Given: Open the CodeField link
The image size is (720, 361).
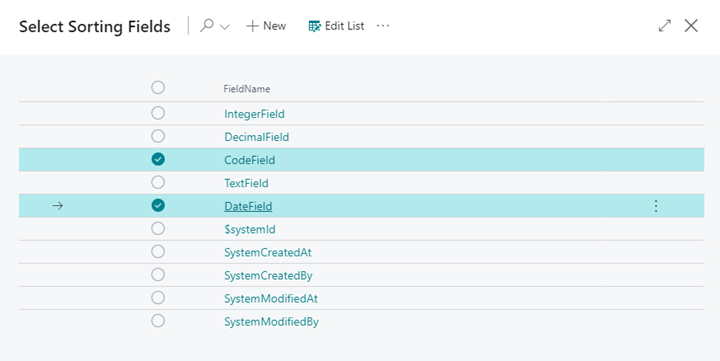Looking at the screenshot, I should pos(250,160).
